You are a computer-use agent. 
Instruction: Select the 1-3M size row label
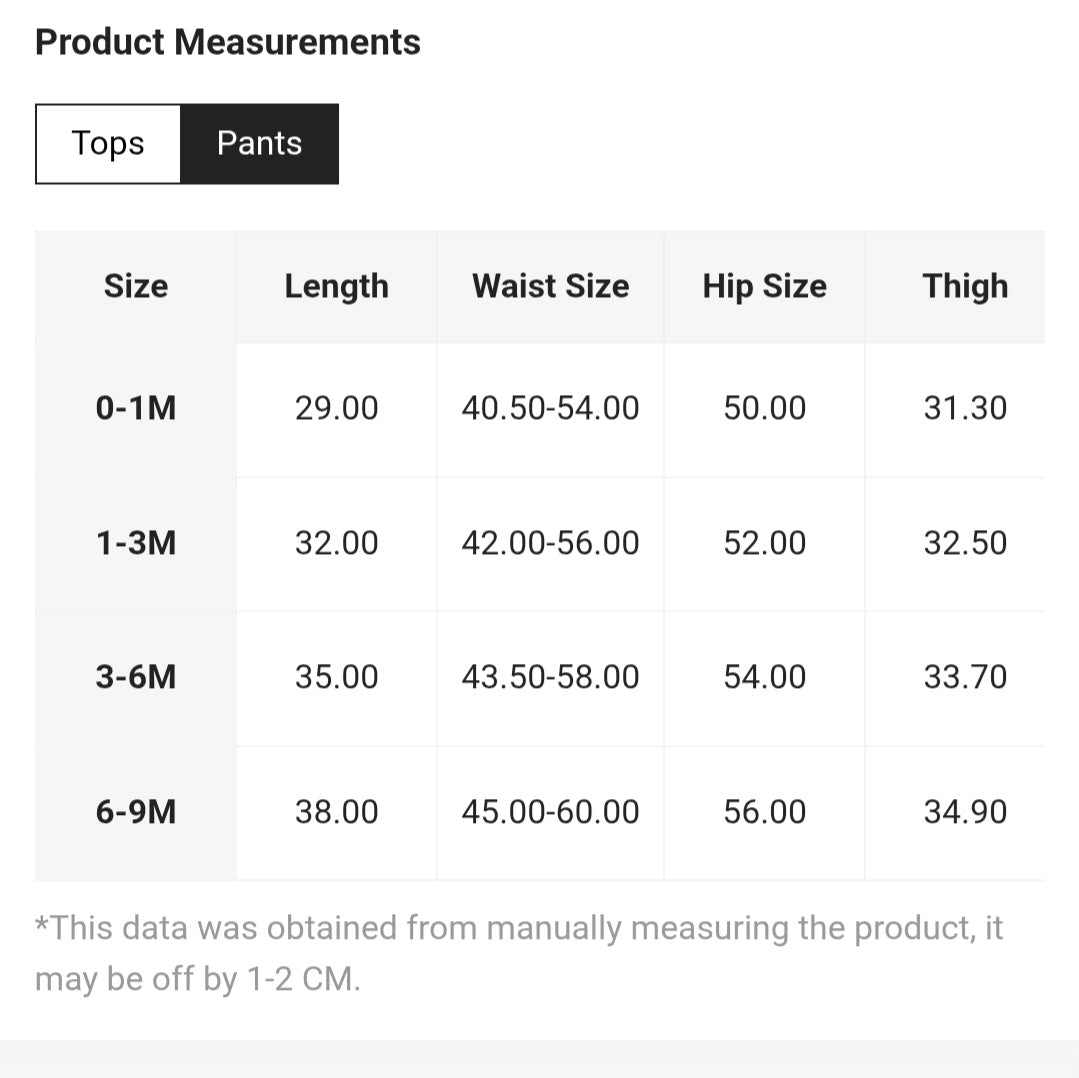(x=136, y=543)
